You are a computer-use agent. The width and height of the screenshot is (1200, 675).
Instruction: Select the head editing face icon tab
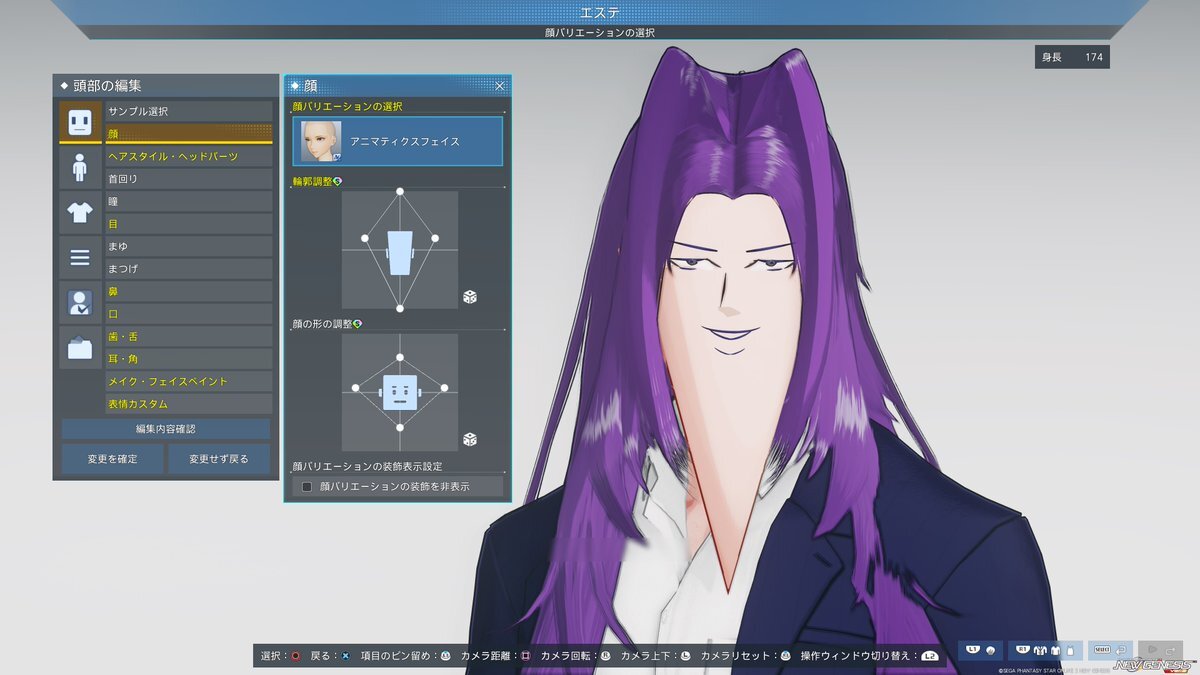(80, 122)
